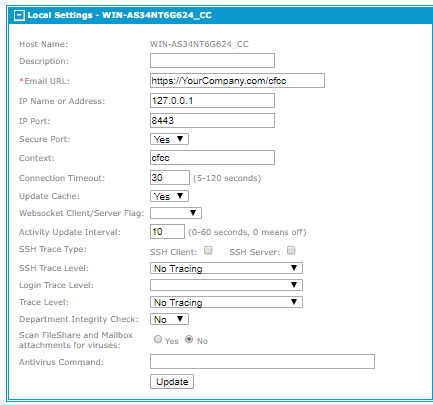This screenshot has width=433, height=405.
Task: Collapse the Local Settings panel
Action: click(x=19, y=15)
